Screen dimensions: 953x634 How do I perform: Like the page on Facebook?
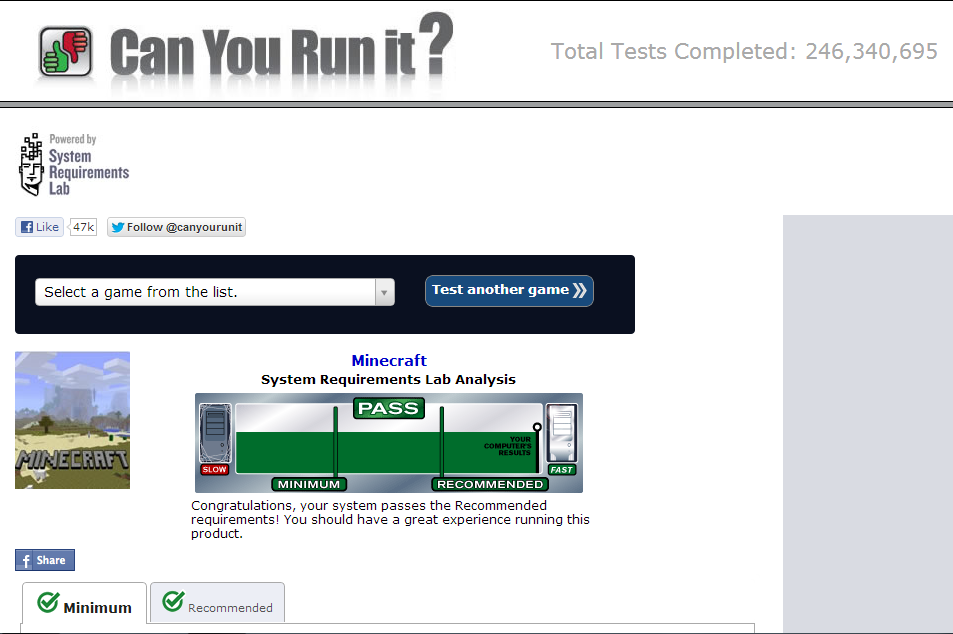pyautogui.click(x=40, y=227)
